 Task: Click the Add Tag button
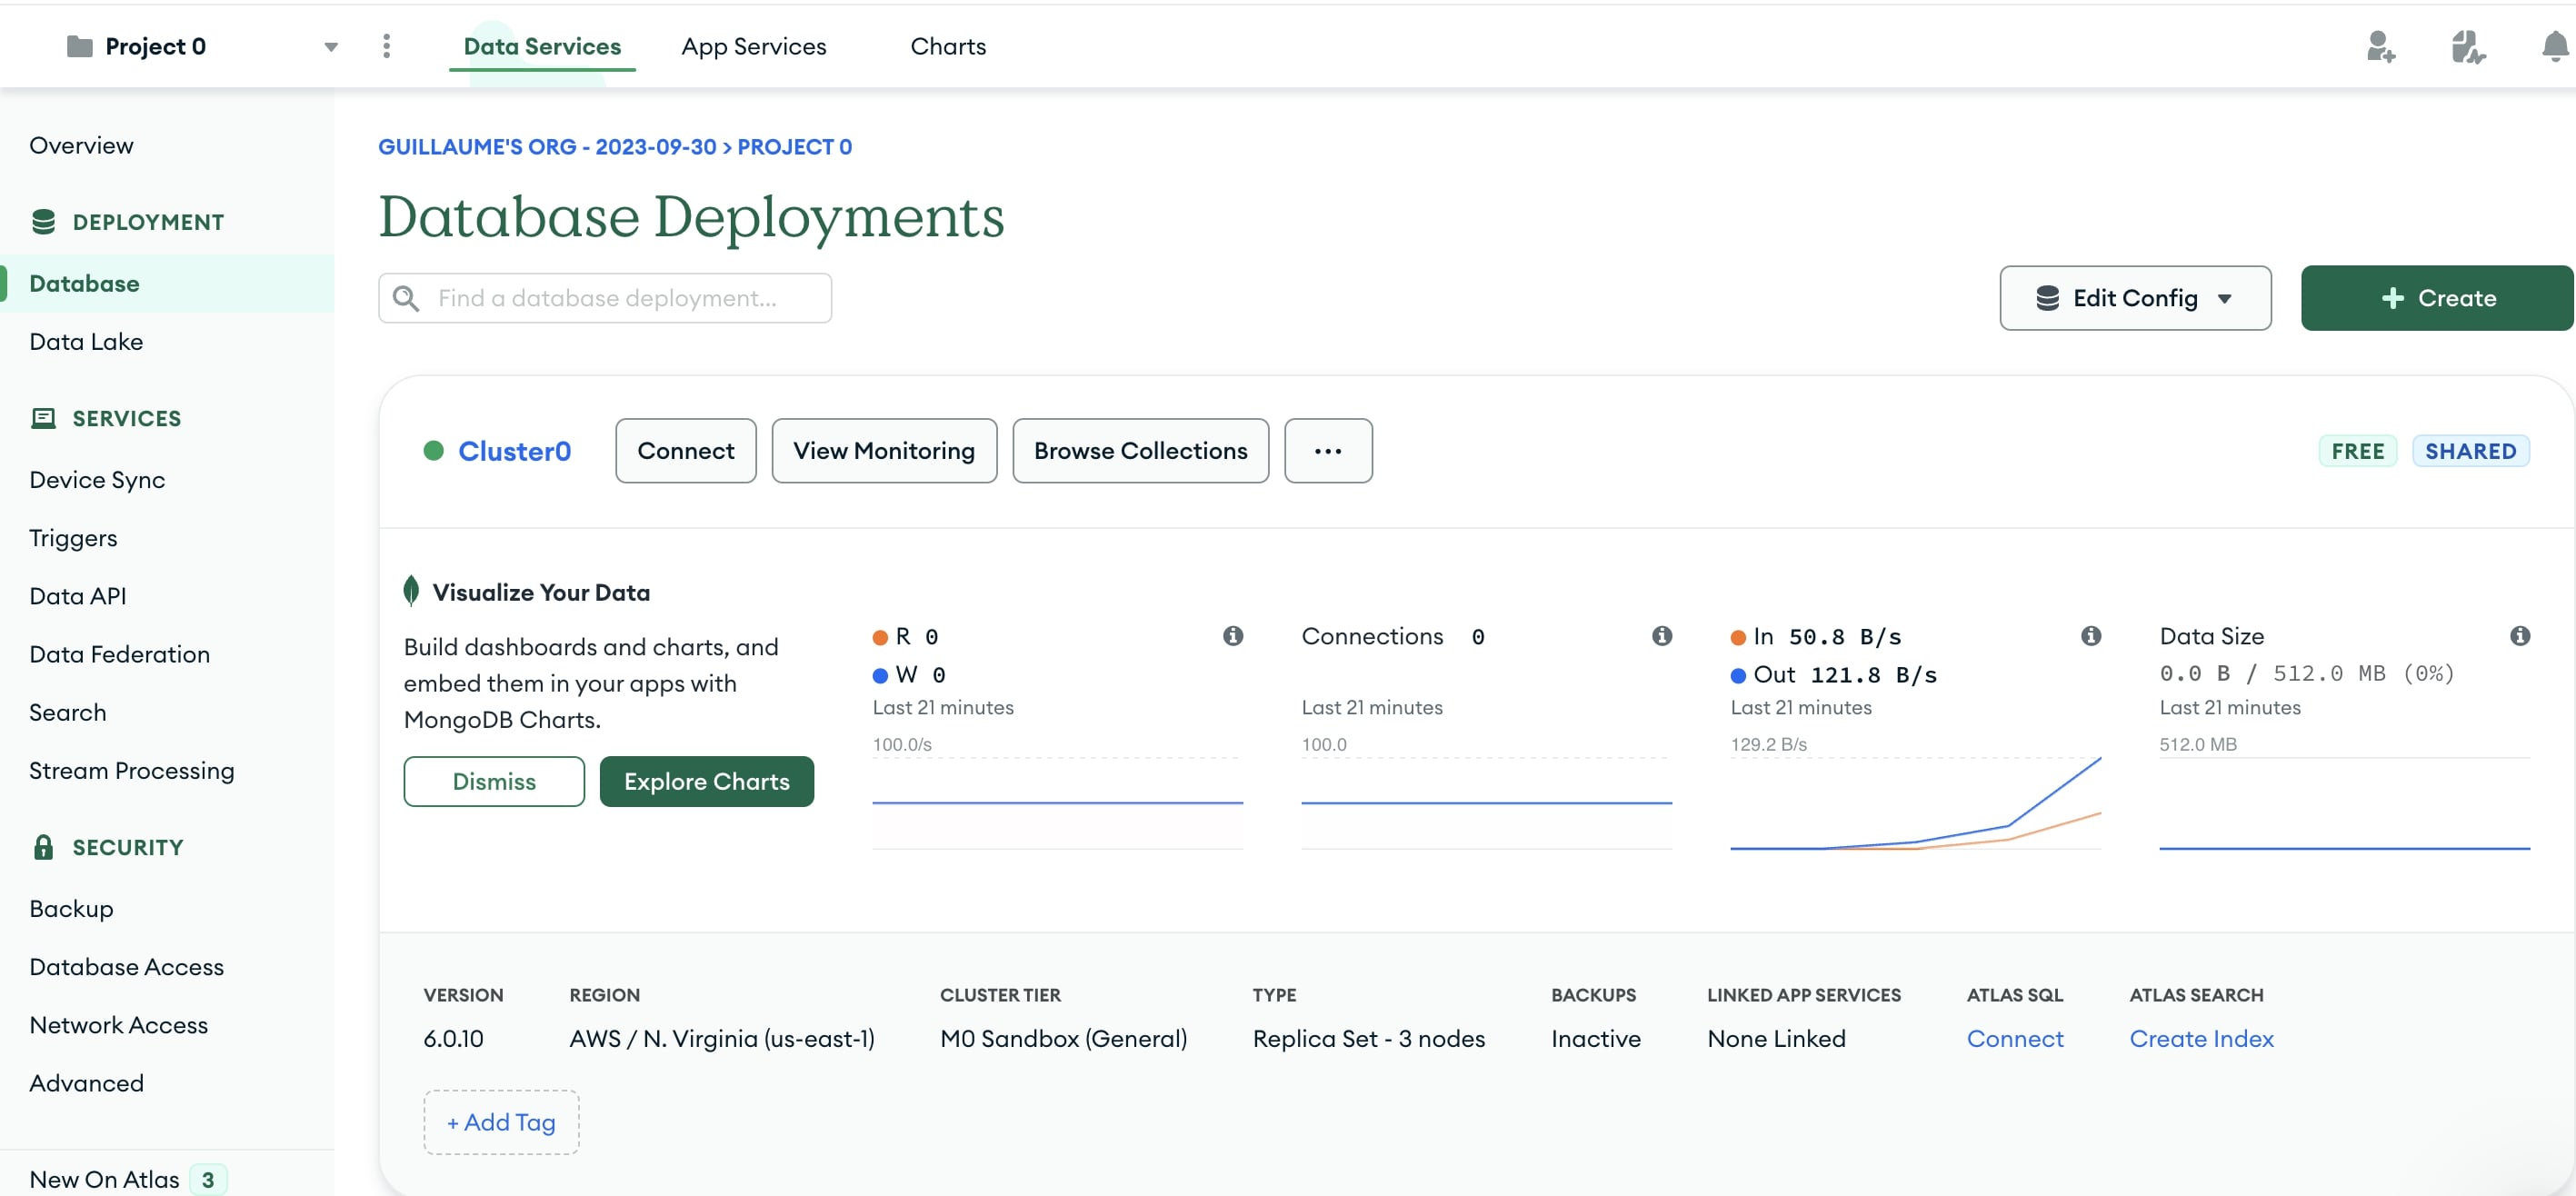[x=501, y=1122]
